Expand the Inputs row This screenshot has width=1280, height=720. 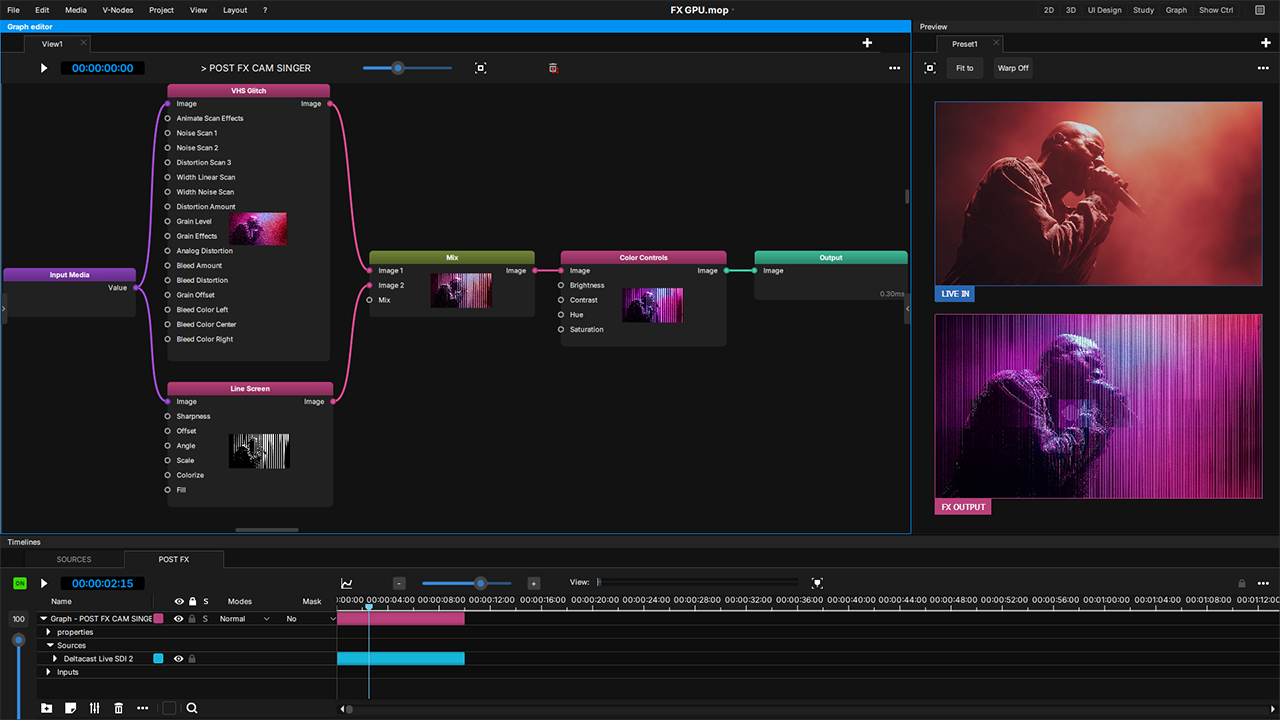(49, 672)
